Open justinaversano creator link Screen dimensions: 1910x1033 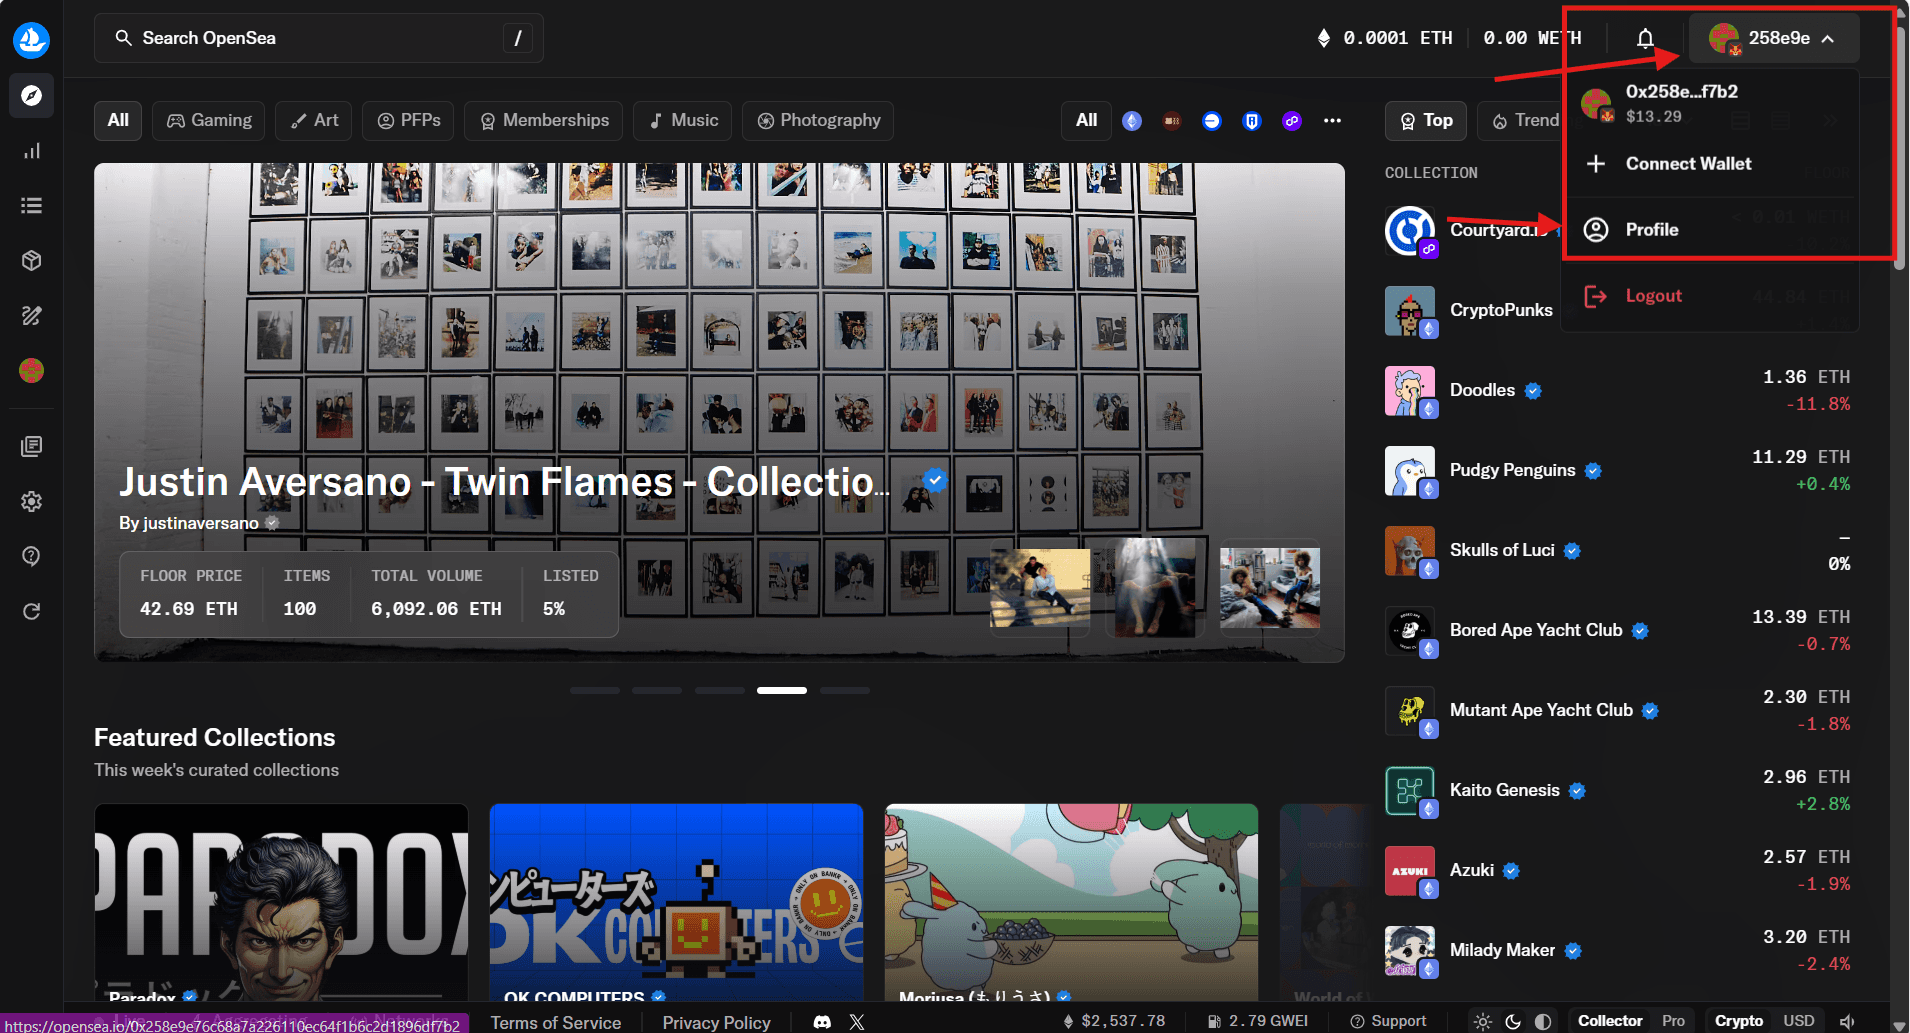(200, 523)
